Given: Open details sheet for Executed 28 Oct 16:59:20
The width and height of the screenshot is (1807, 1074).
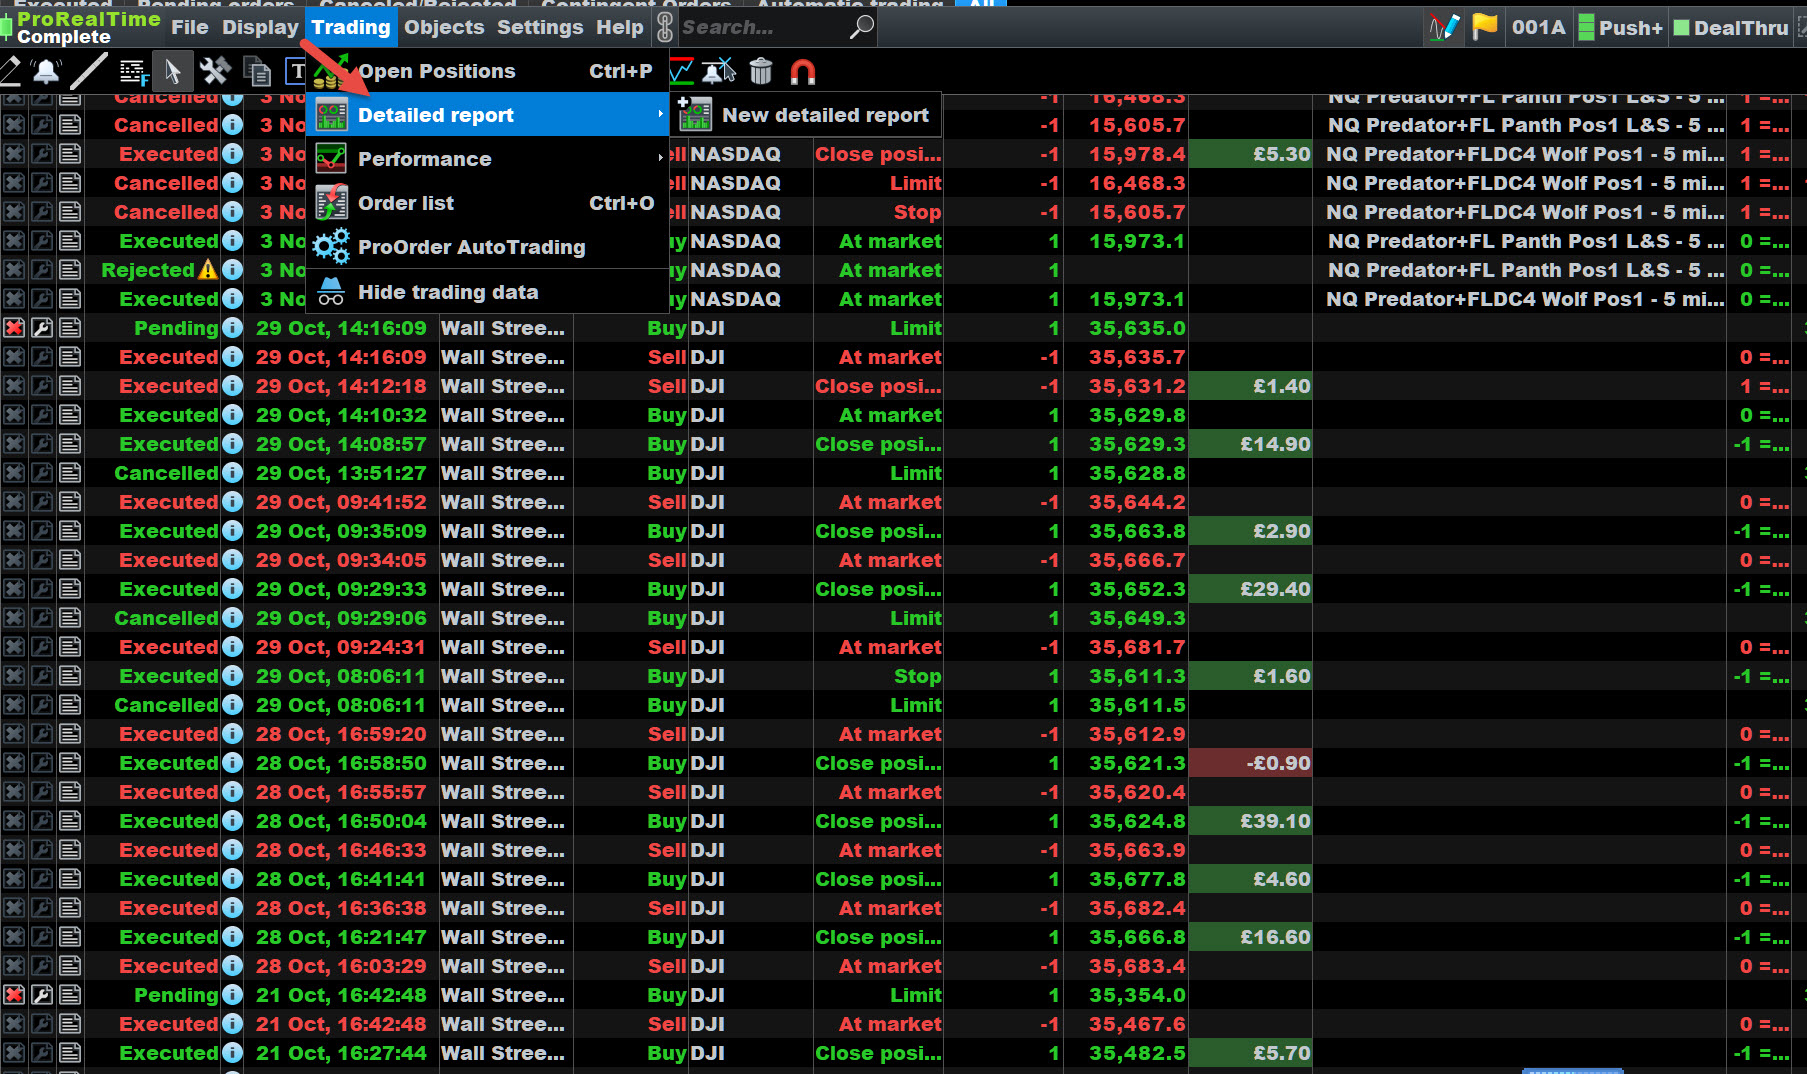Looking at the screenshot, I should [70, 734].
